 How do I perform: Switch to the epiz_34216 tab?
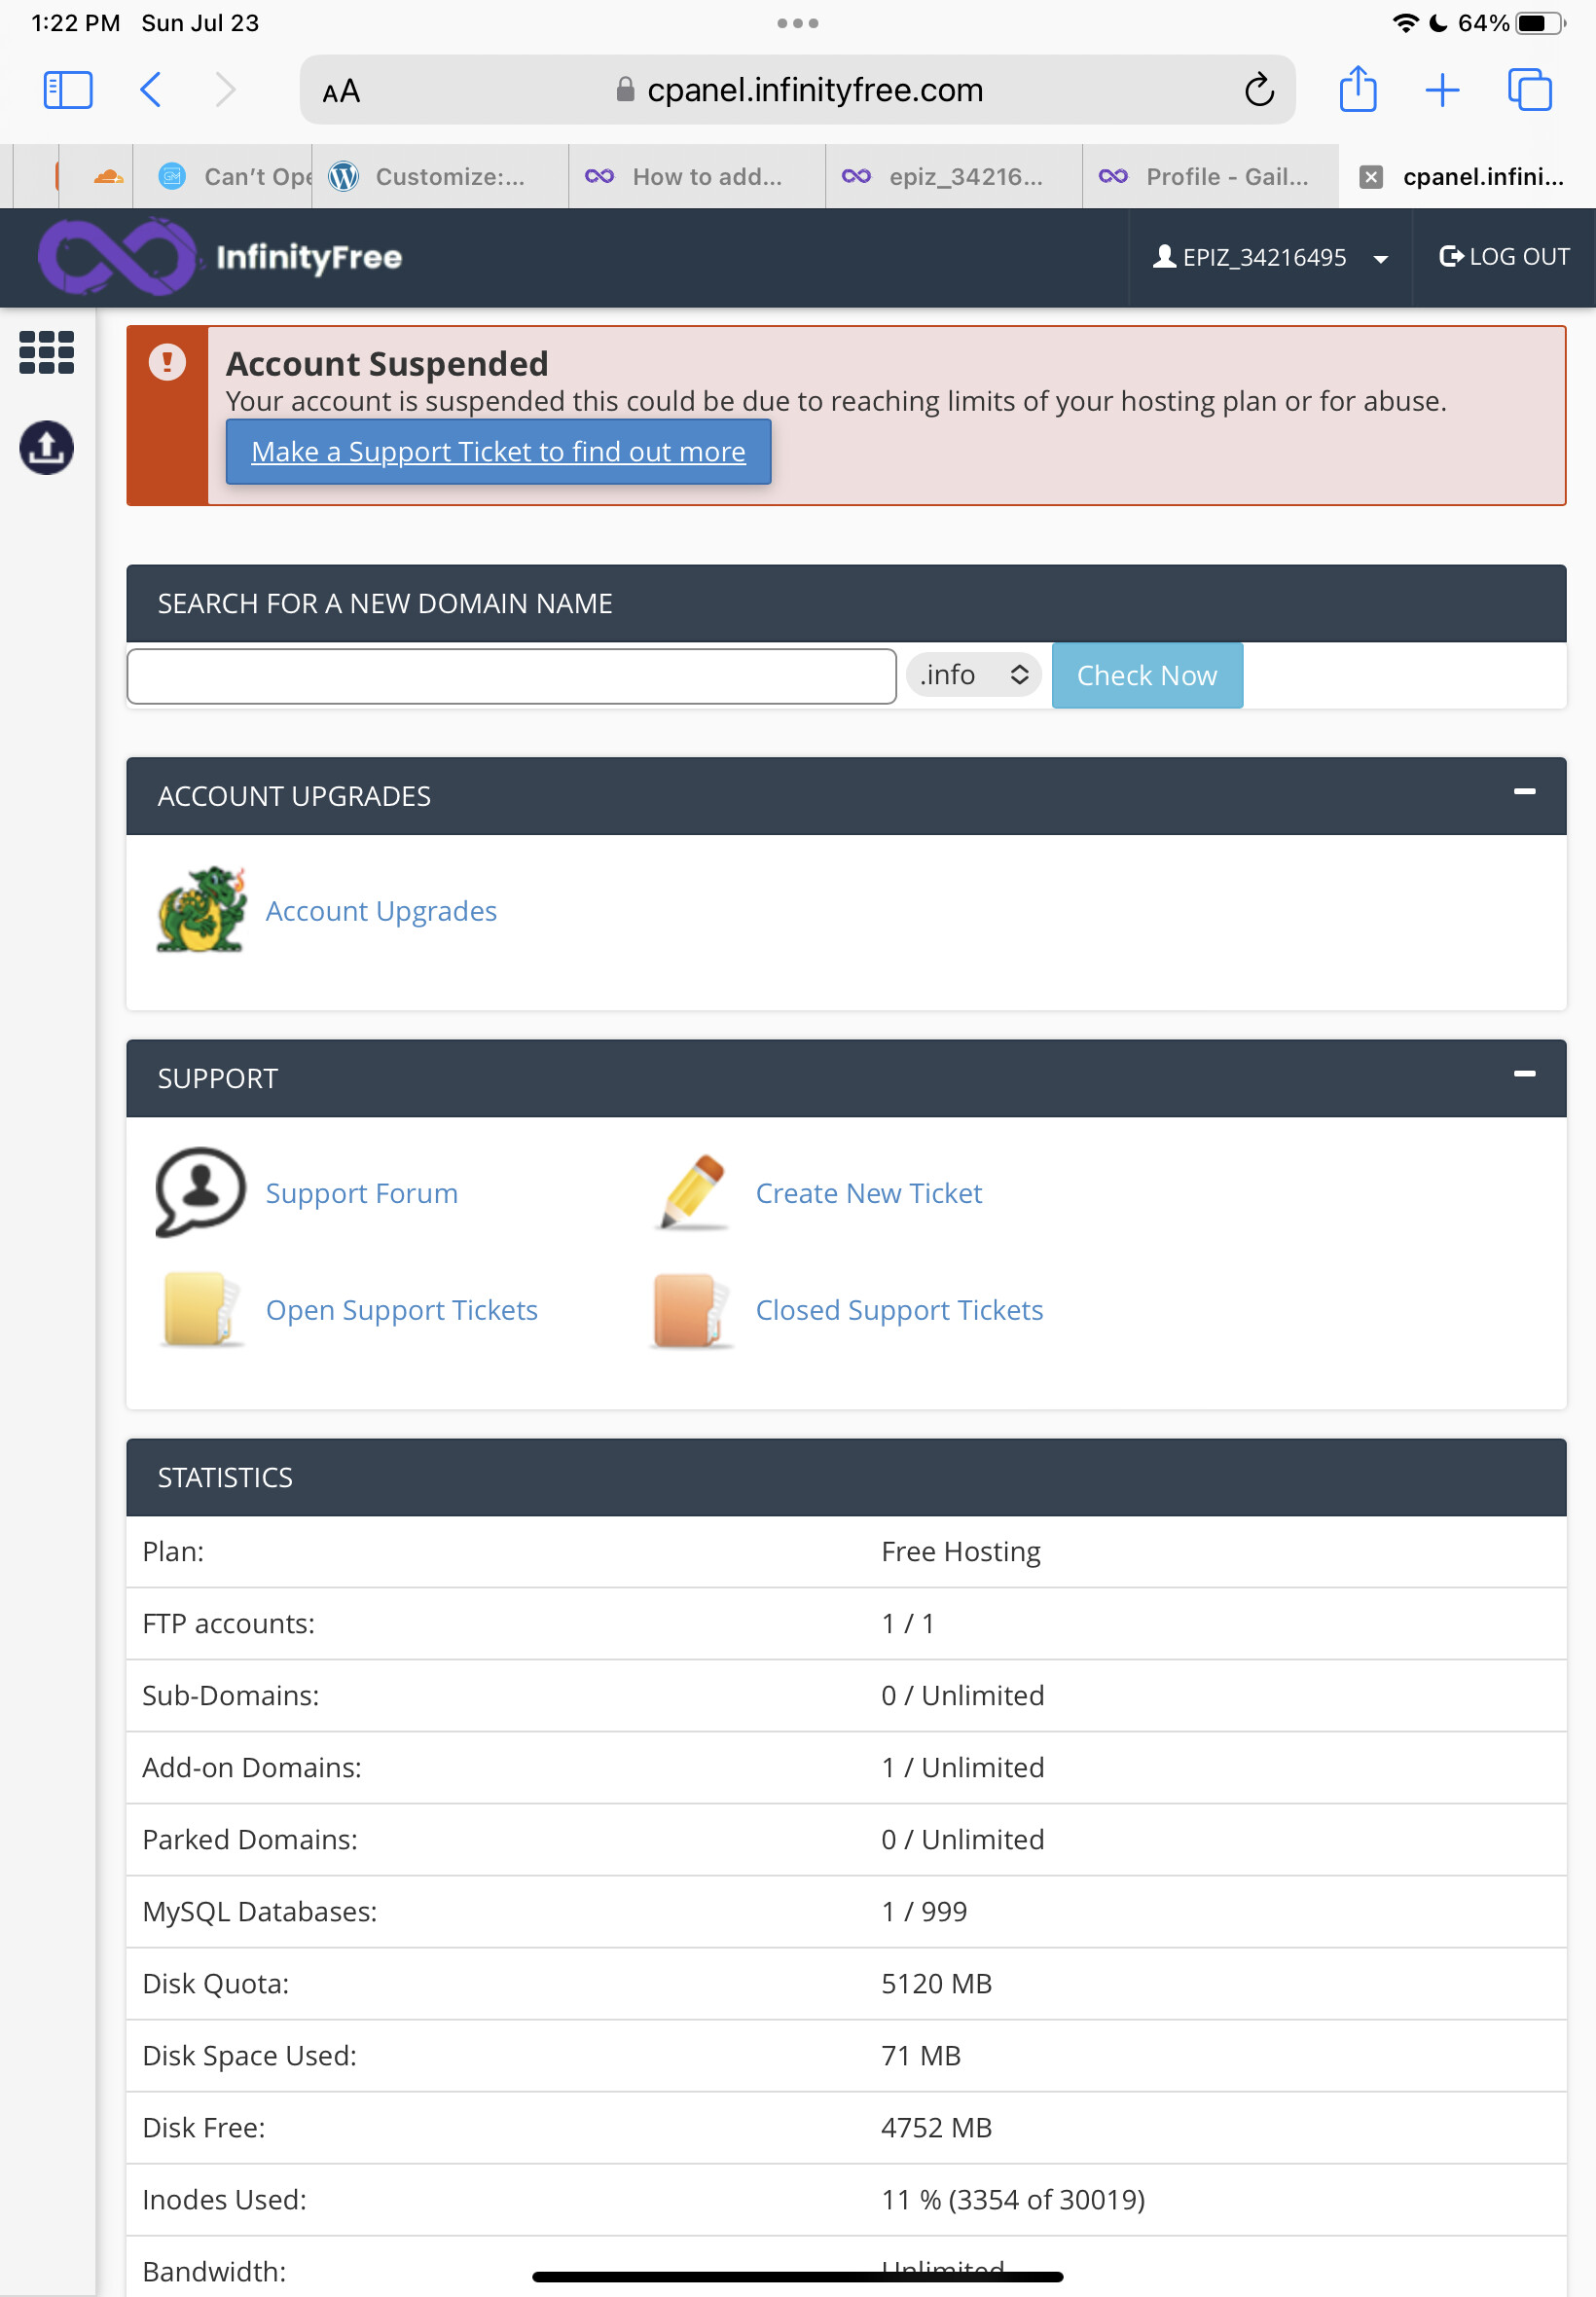click(x=953, y=177)
